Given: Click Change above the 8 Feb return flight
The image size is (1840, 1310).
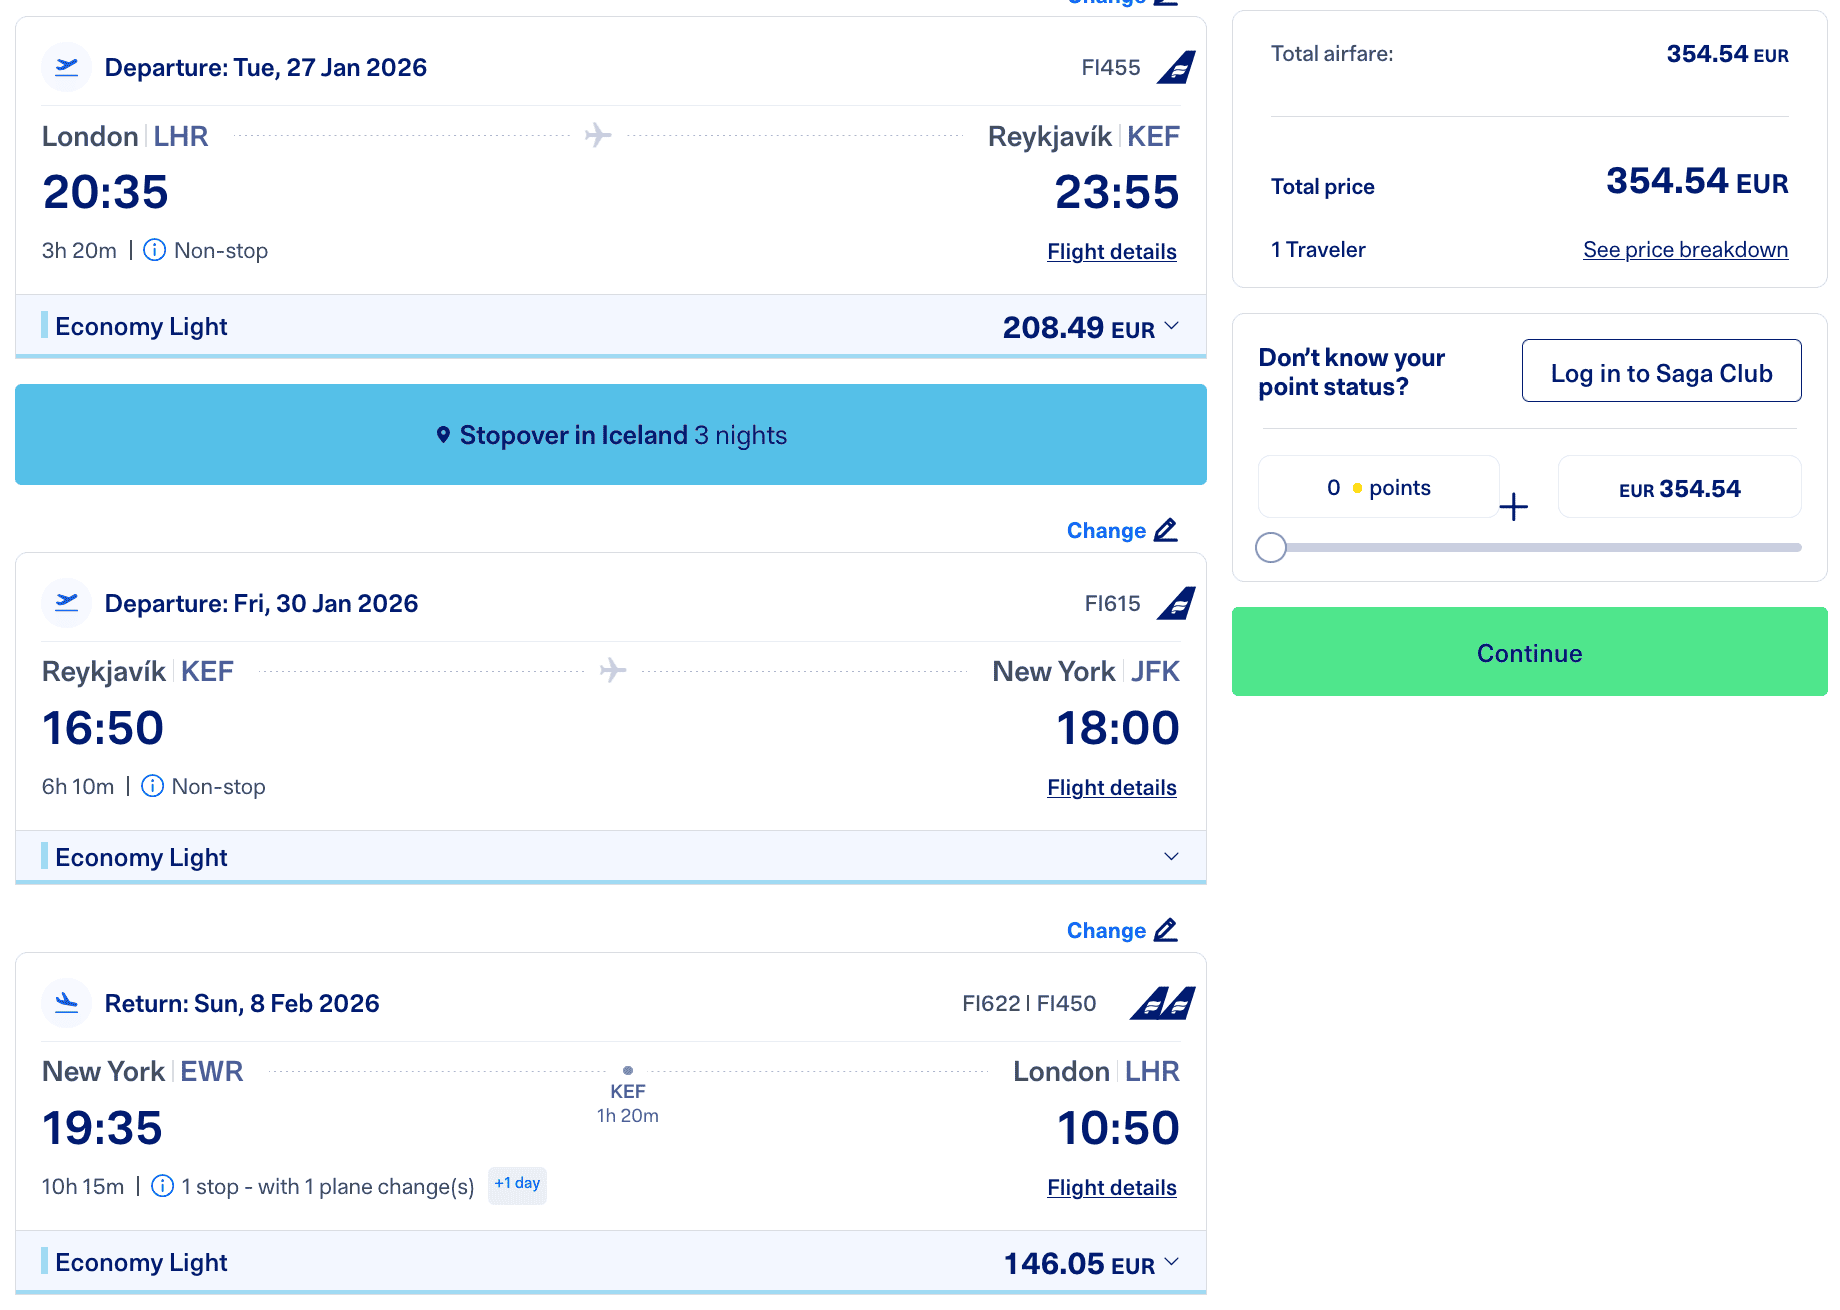Looking at the screenshot, I should click(x=1106, y=931).
